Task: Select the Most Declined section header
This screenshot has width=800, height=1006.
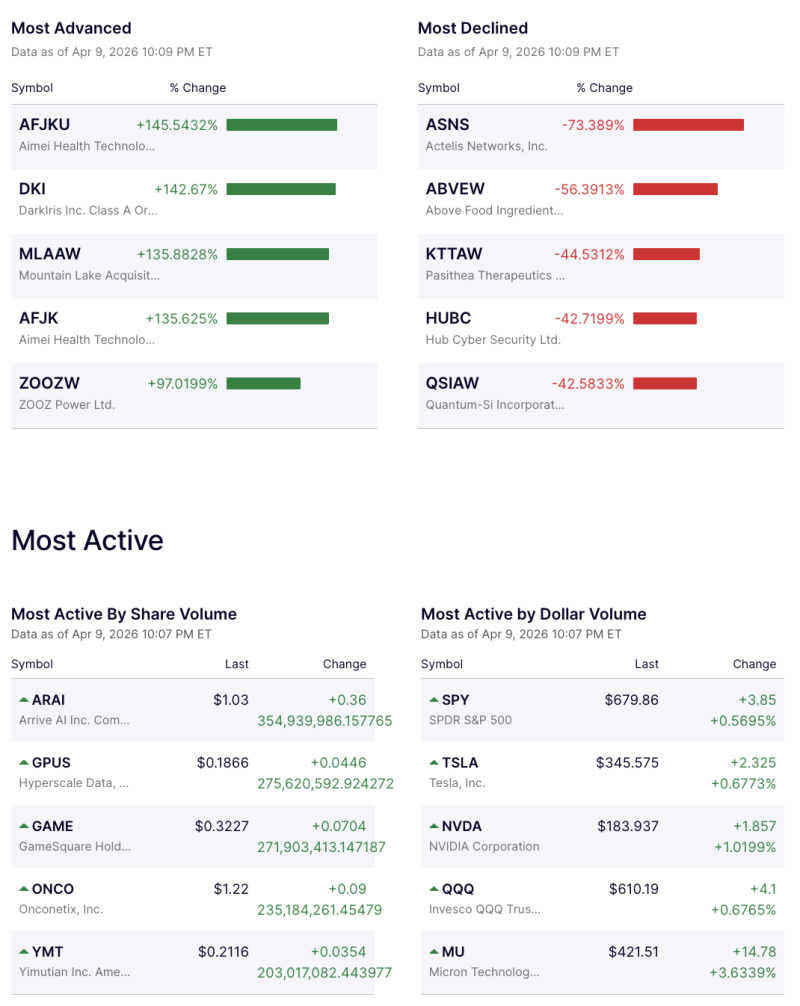Action: tap(473, 28)
